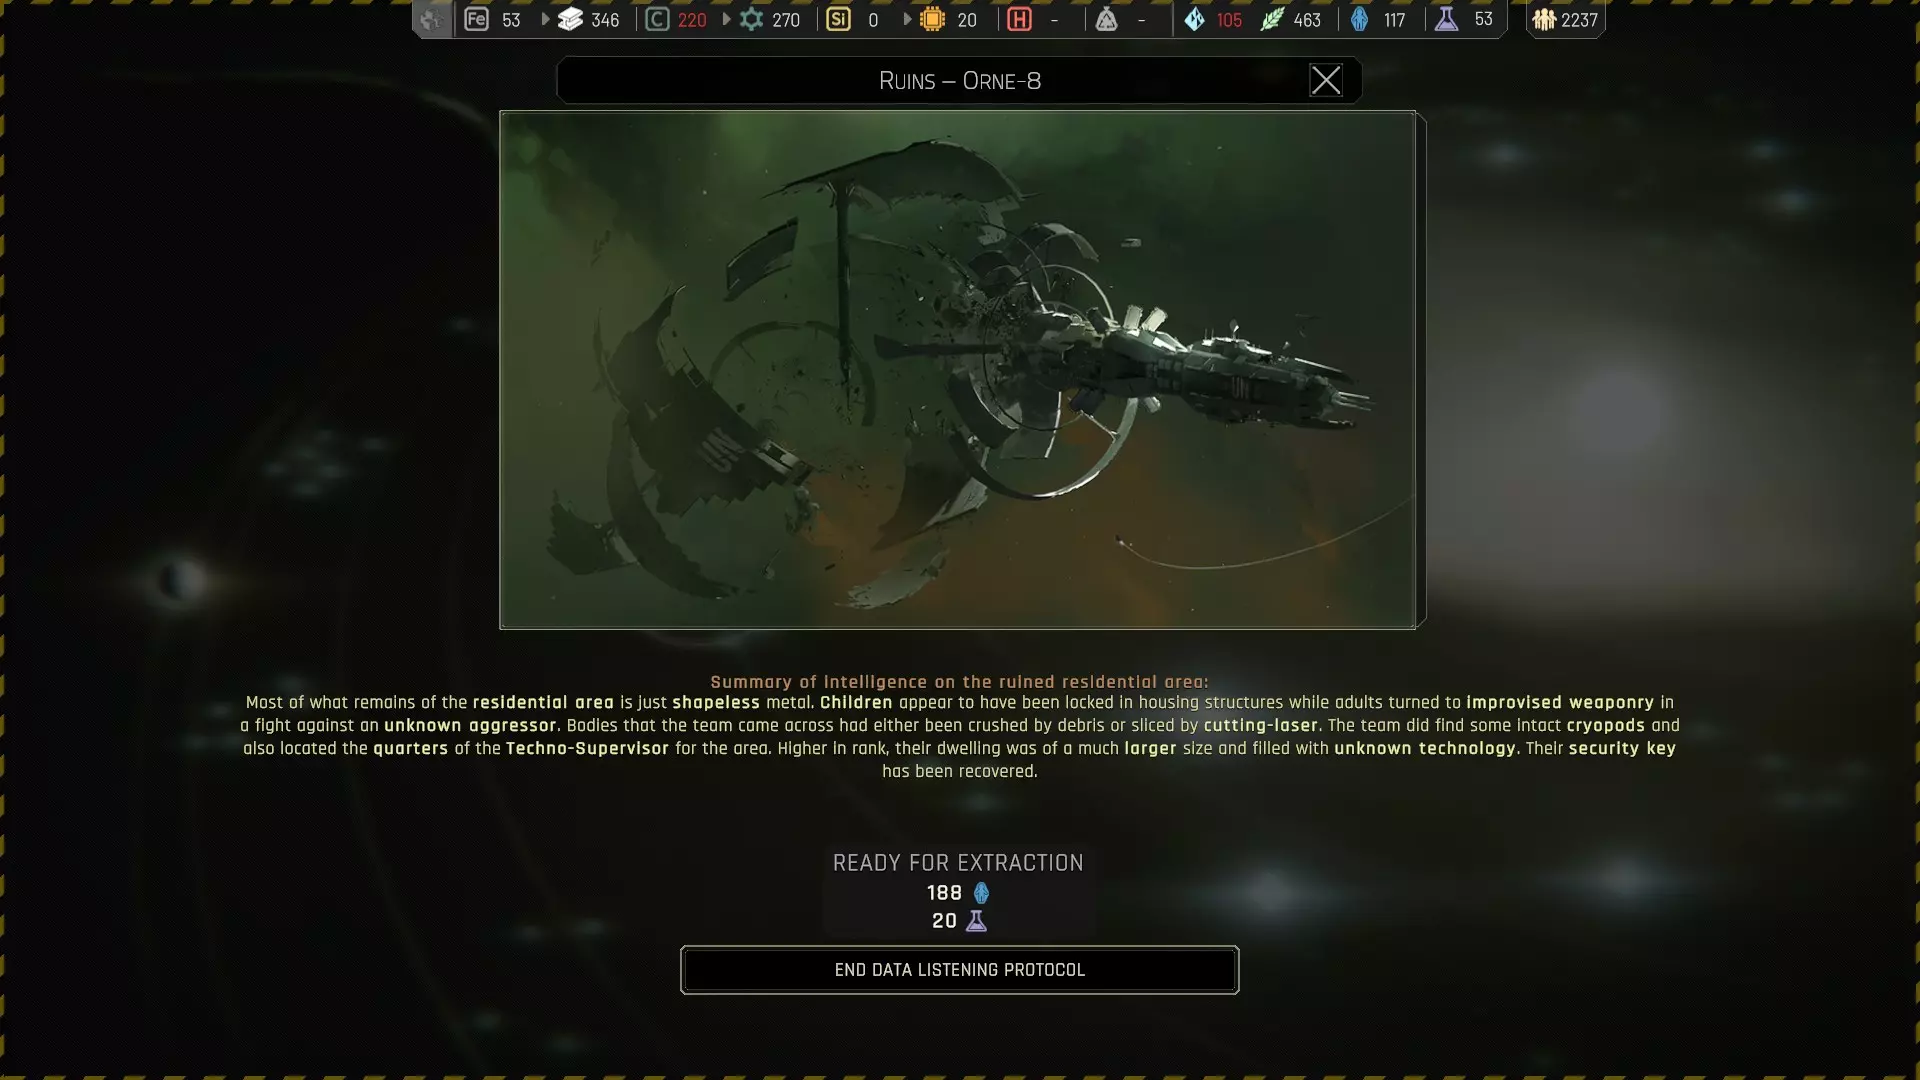The height and width of the screenshot is (1080, 1920).
Task: Click the science flask icon in top bar
Action: click(1446, 19)
